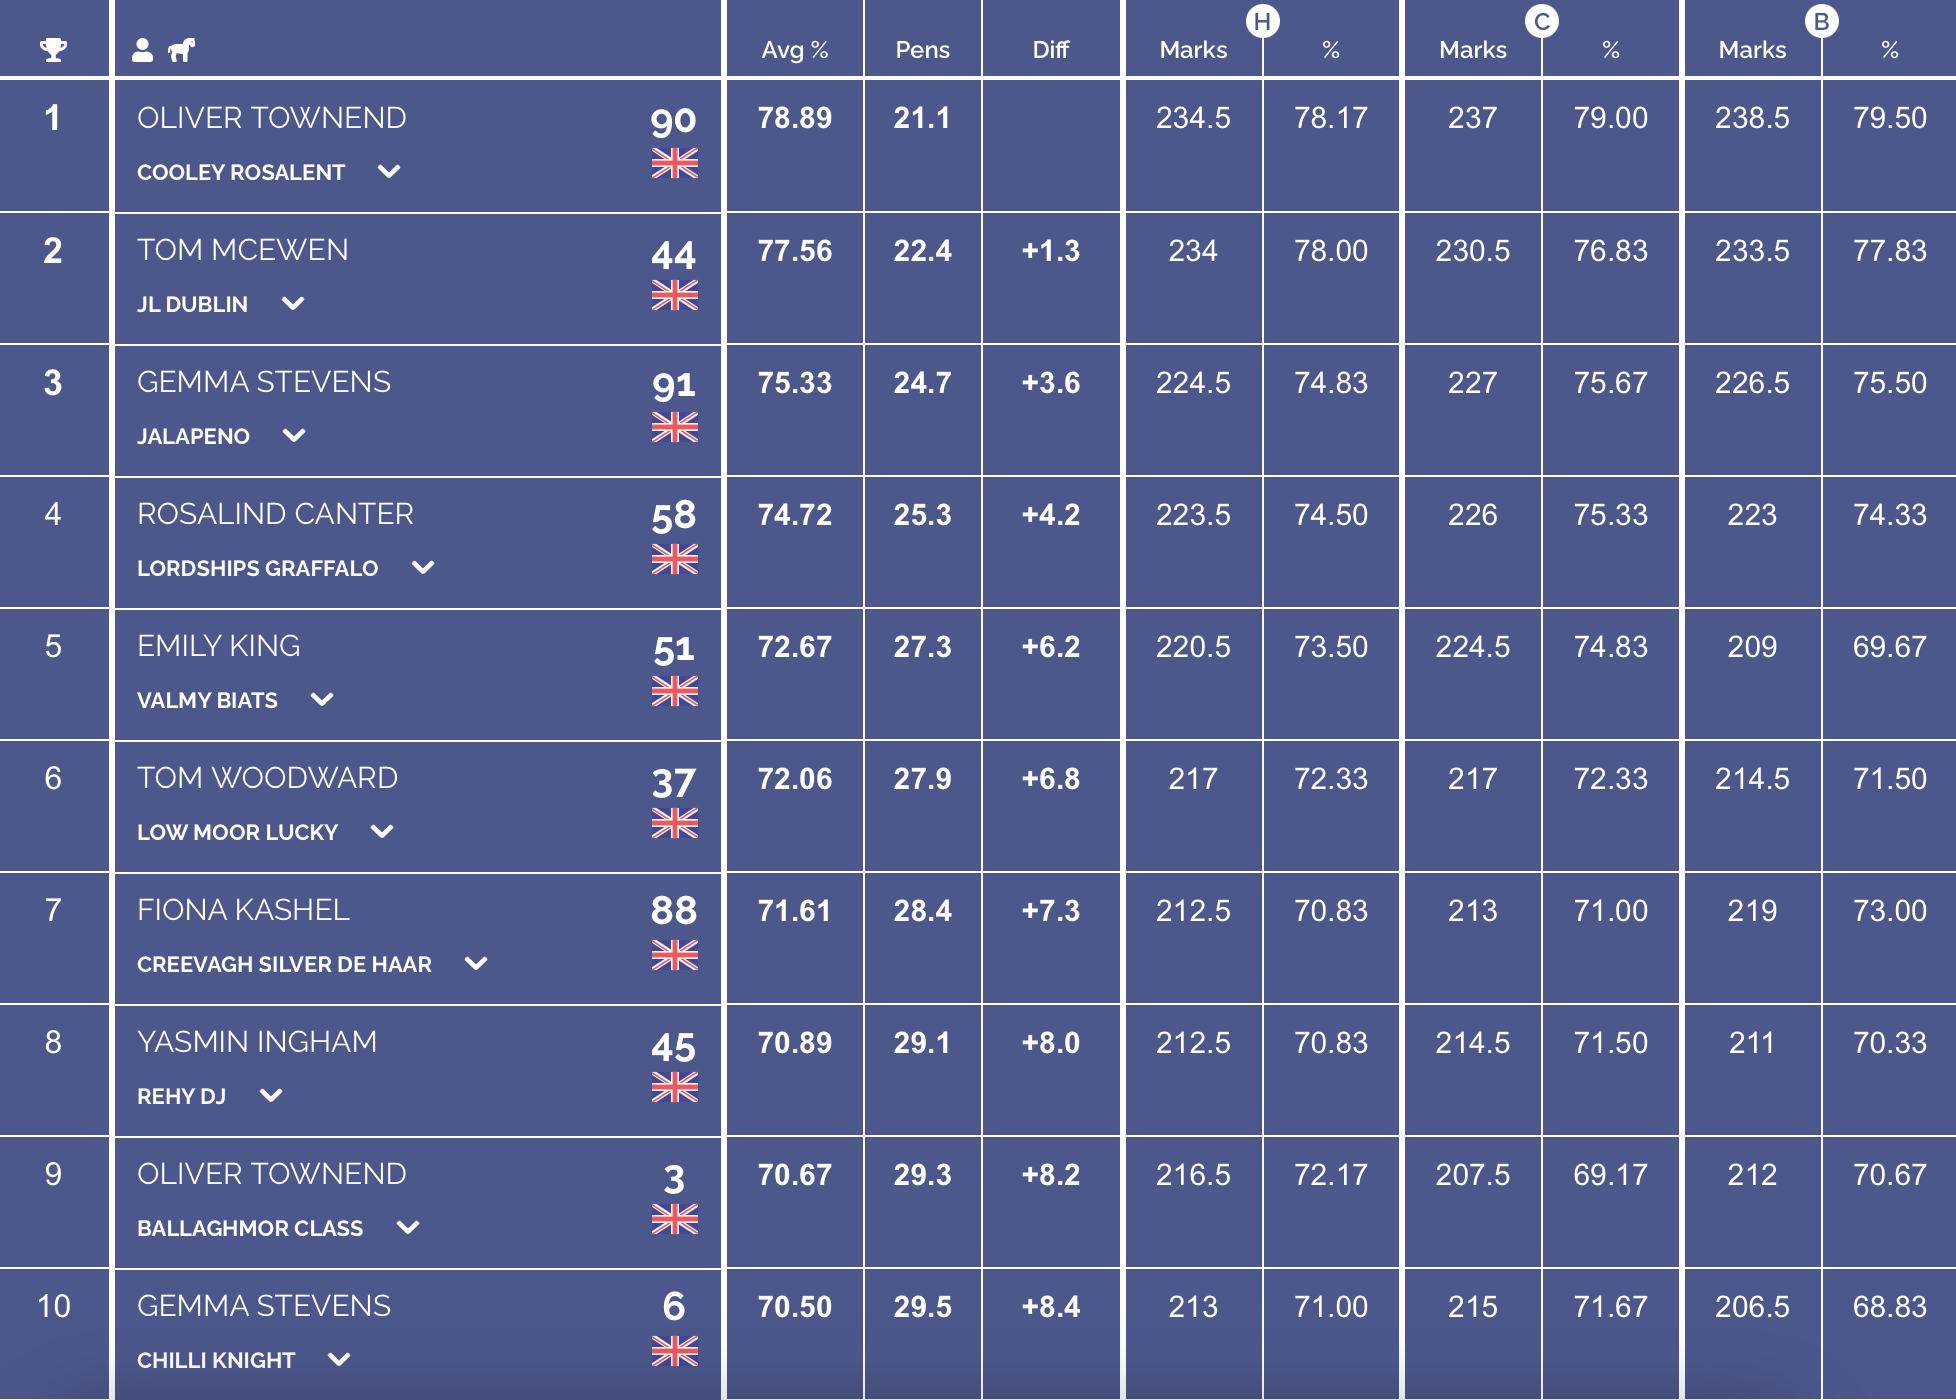Click Yasmin Ingham's bib number 45

pos(673,1047)
